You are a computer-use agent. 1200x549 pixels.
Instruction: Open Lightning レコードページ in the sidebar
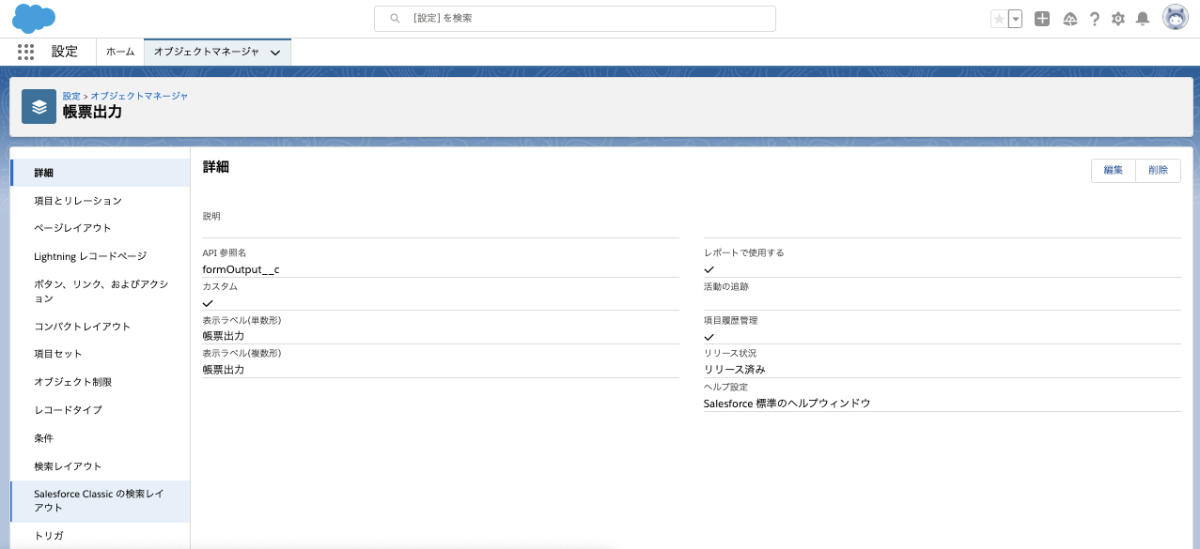[x=100, y=256]
